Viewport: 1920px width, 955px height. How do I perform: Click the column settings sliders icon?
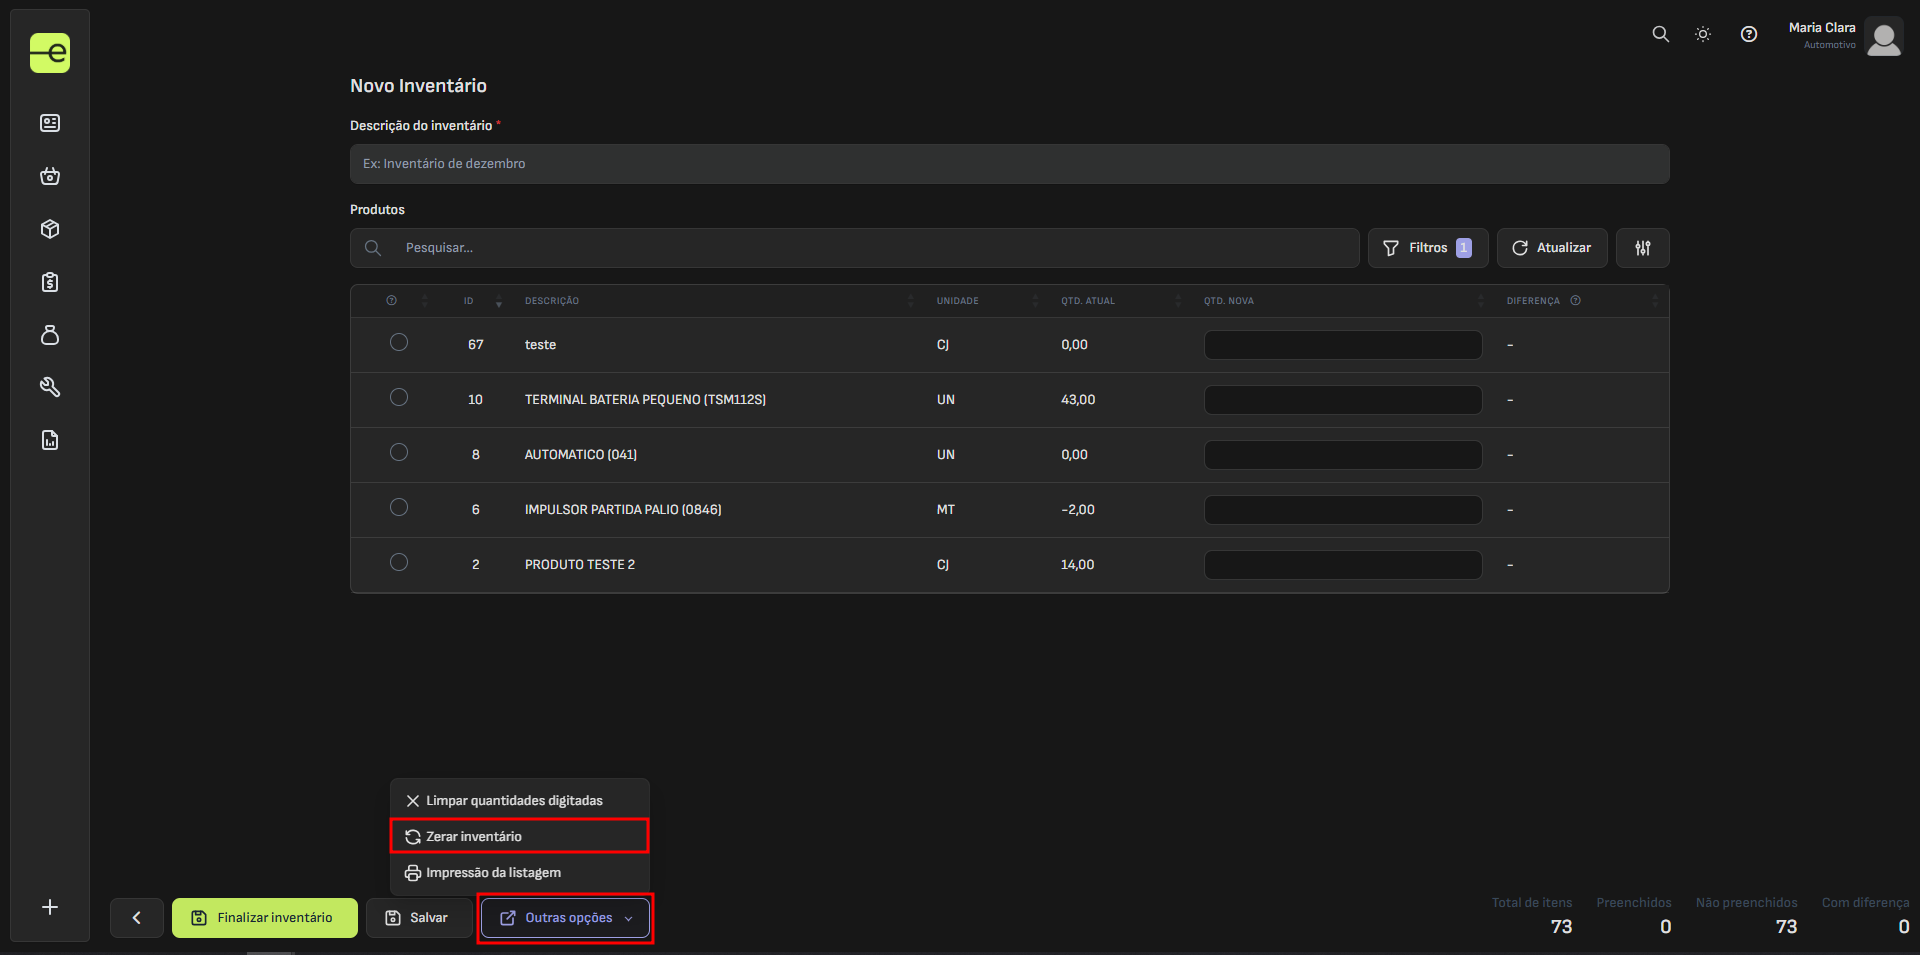point(1642,248)
